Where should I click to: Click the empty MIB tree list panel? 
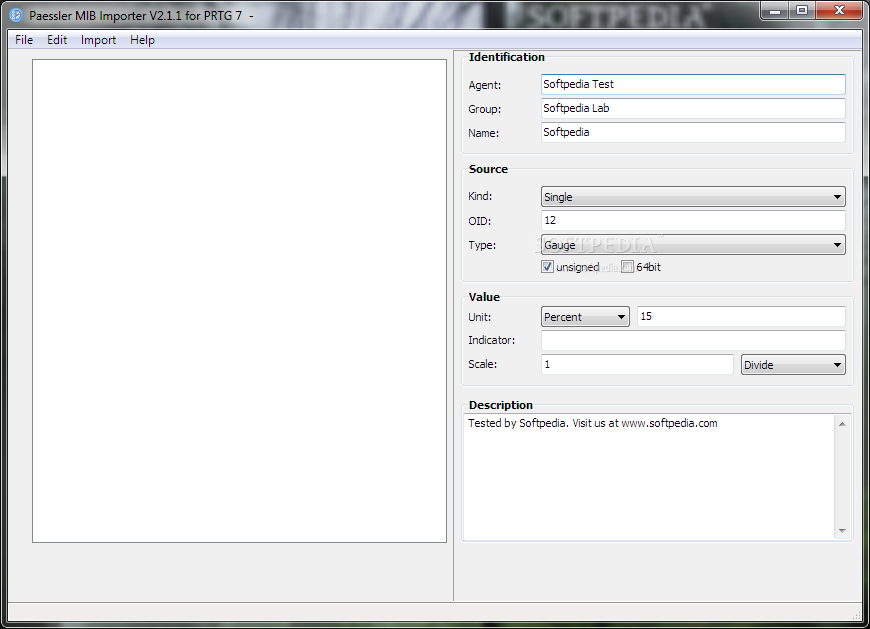point(239,301)
